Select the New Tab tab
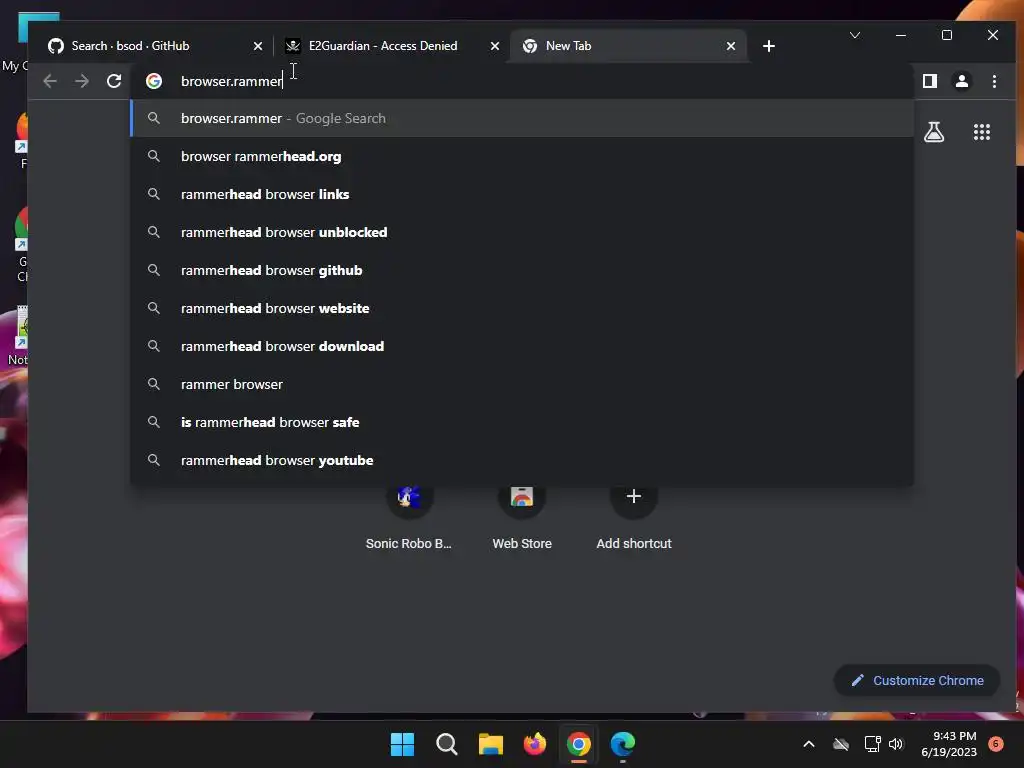 coord(627,46)
